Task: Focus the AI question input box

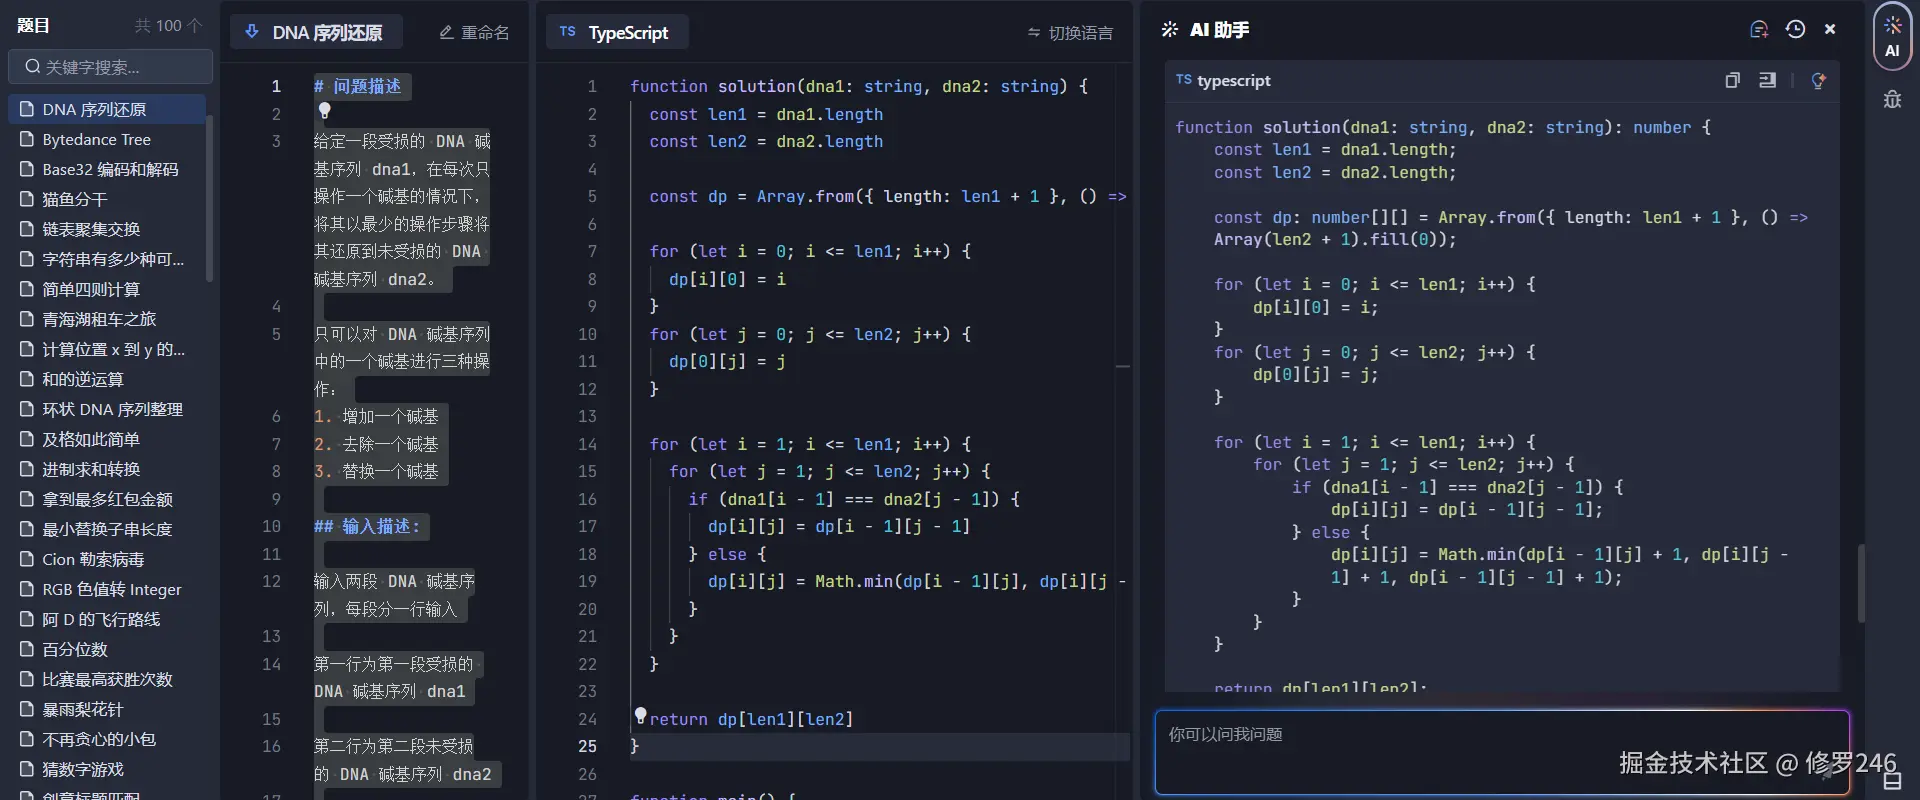Action: pos(1500,752)
